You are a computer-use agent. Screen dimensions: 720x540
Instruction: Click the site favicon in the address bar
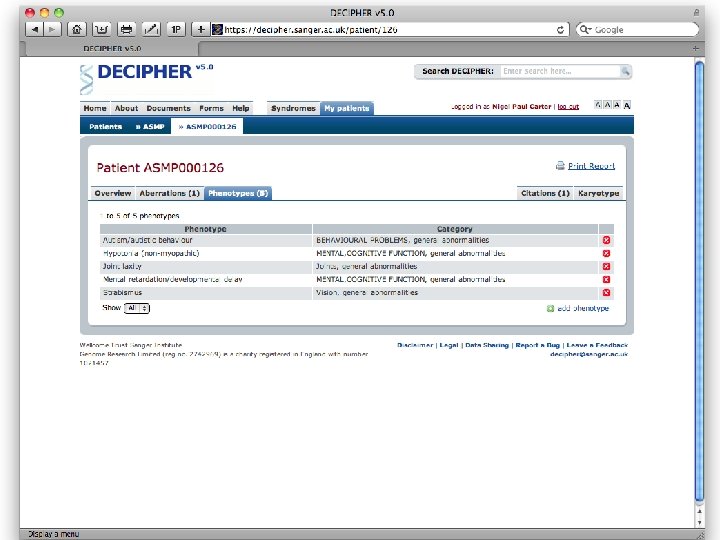pyautogui.click(x=217, y=30)
